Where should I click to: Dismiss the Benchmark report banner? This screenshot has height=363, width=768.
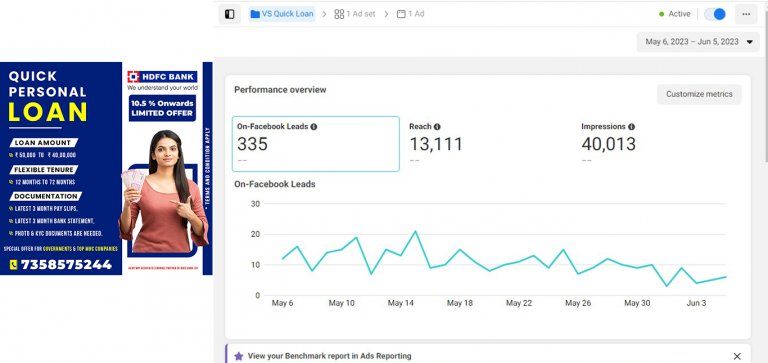pyautogui.click(x=737, y=356)
